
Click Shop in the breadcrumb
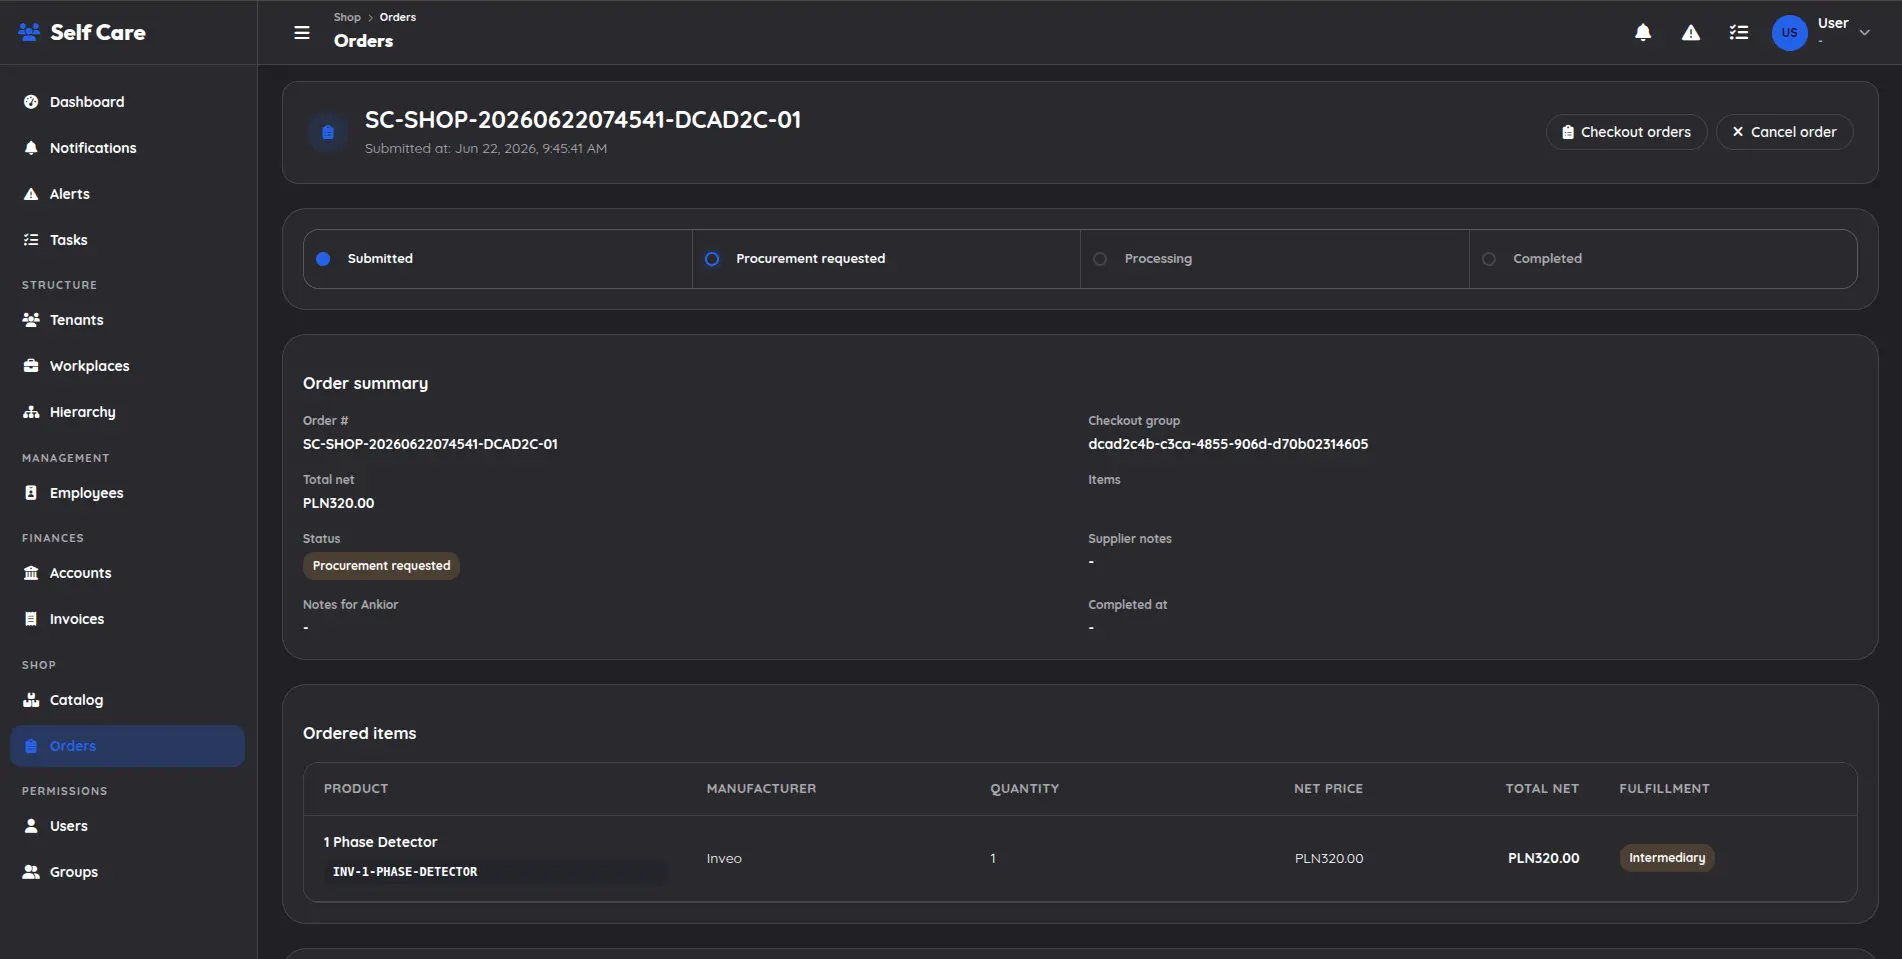pyautogui.click(x=347, y=17)
